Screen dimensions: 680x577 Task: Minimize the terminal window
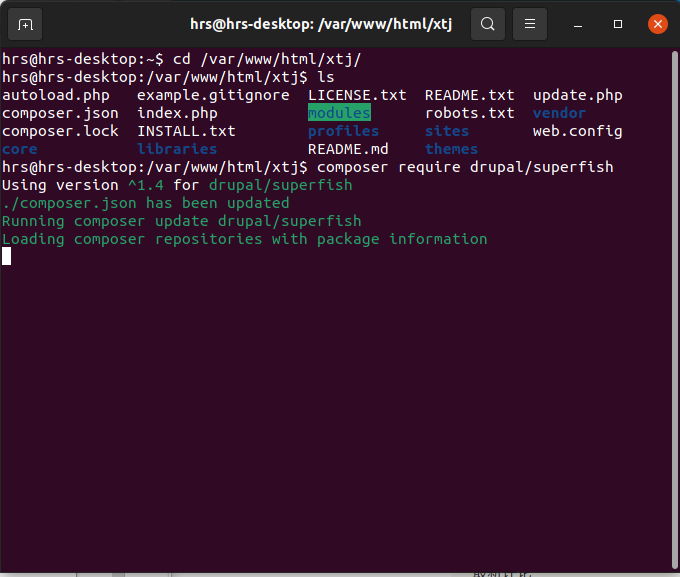(578, 24)
